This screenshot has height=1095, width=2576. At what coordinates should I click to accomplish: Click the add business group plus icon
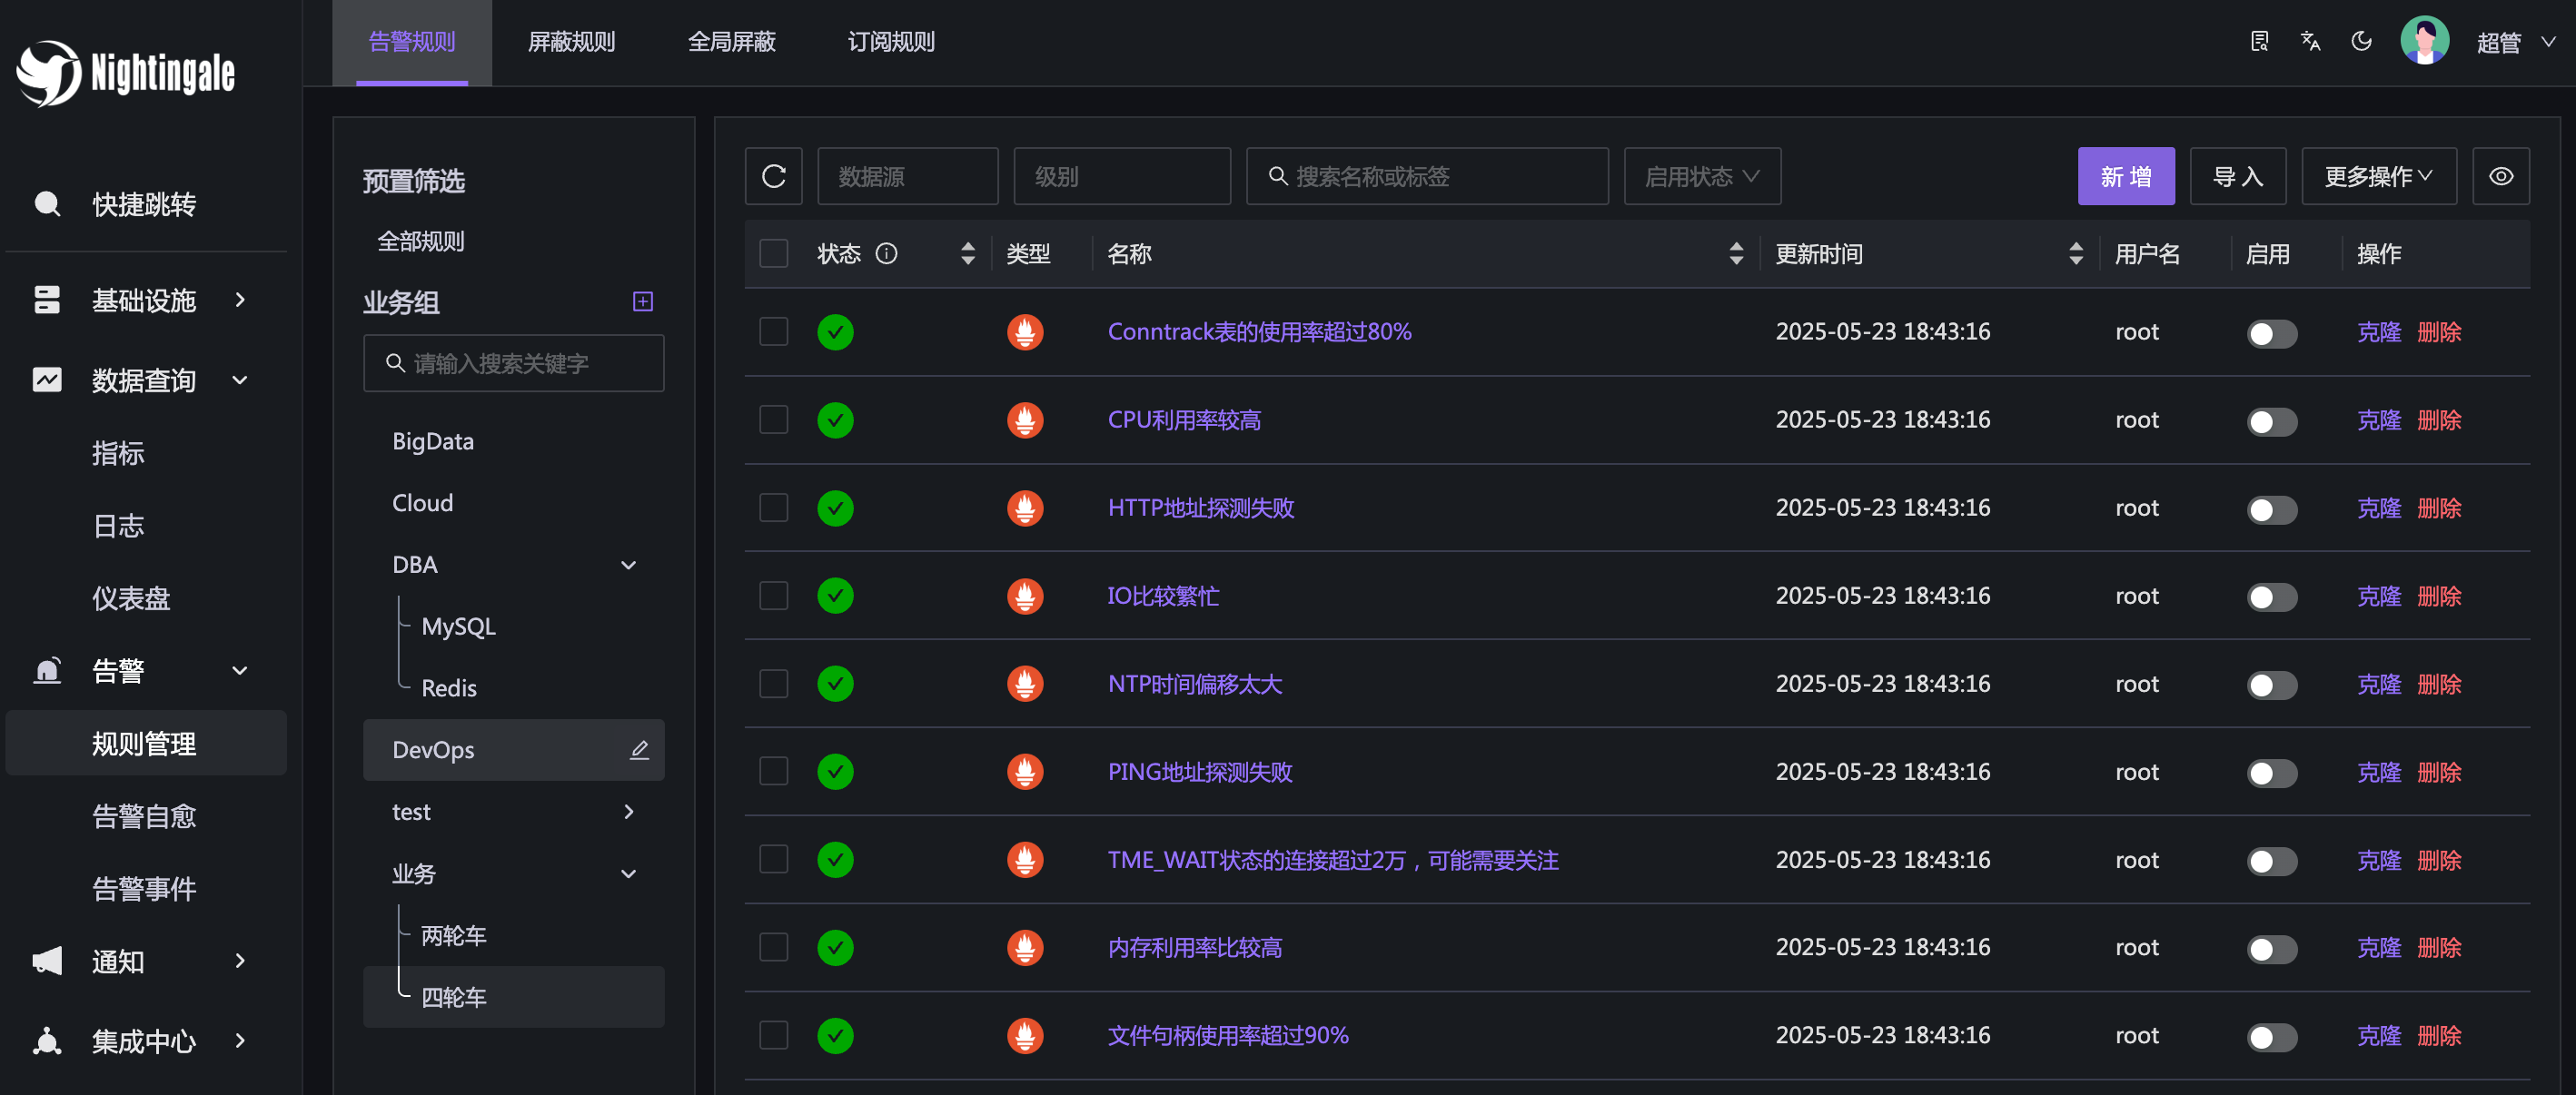click(x=643, y=301)
